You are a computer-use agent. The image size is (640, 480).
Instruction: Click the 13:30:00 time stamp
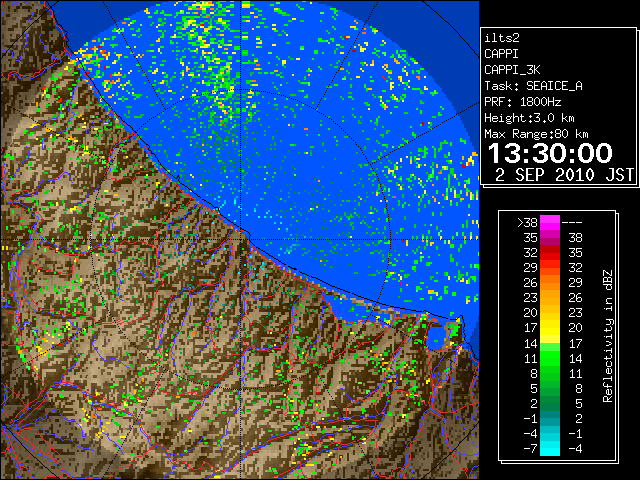tap(550, 153)
